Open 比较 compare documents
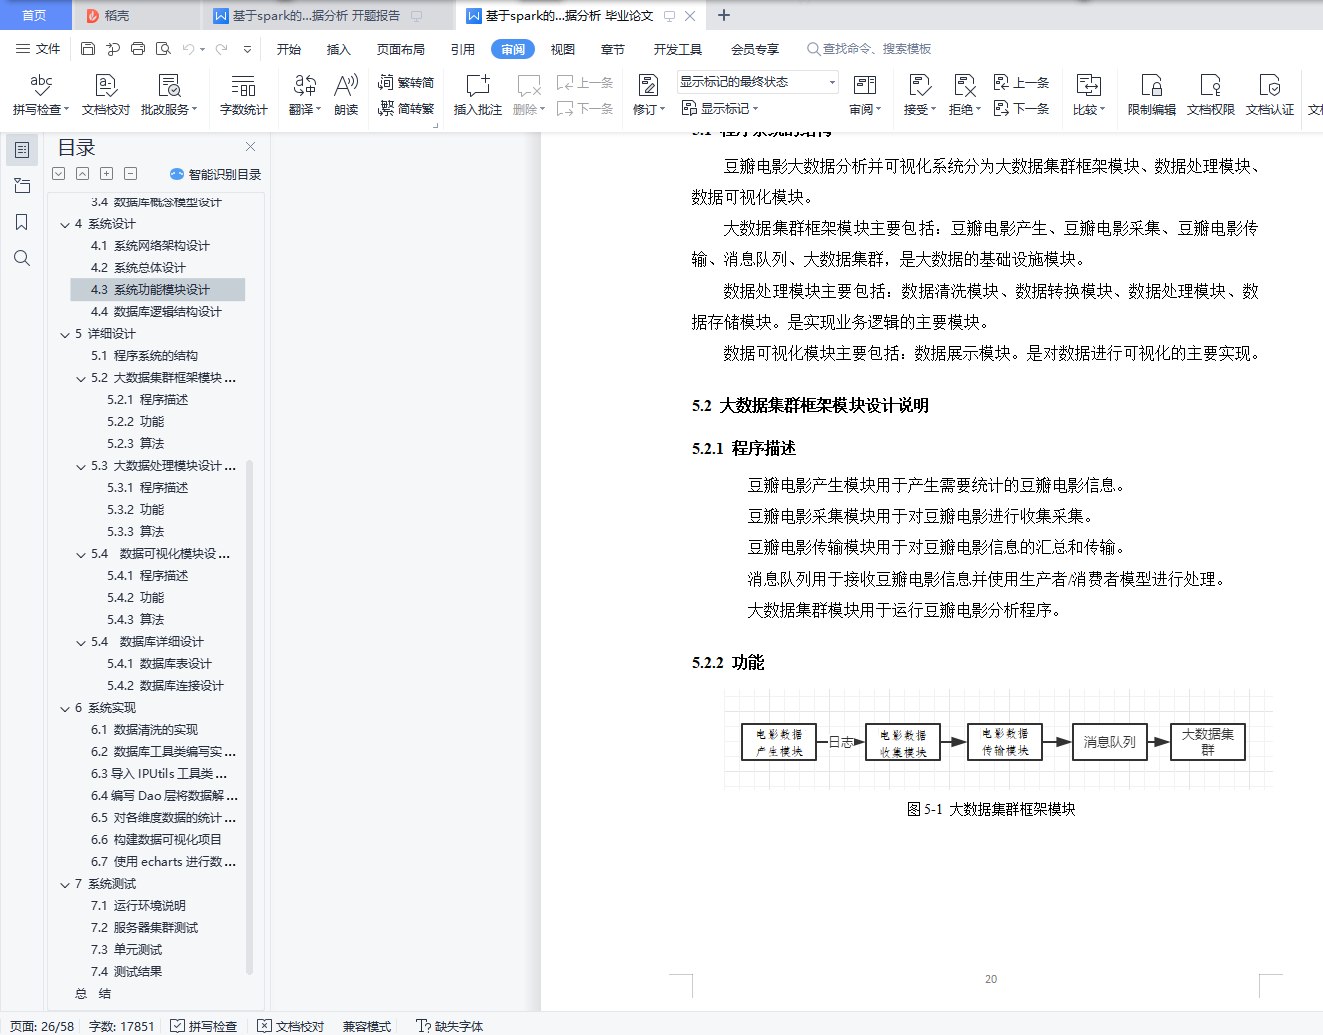 pos(1088,95)
